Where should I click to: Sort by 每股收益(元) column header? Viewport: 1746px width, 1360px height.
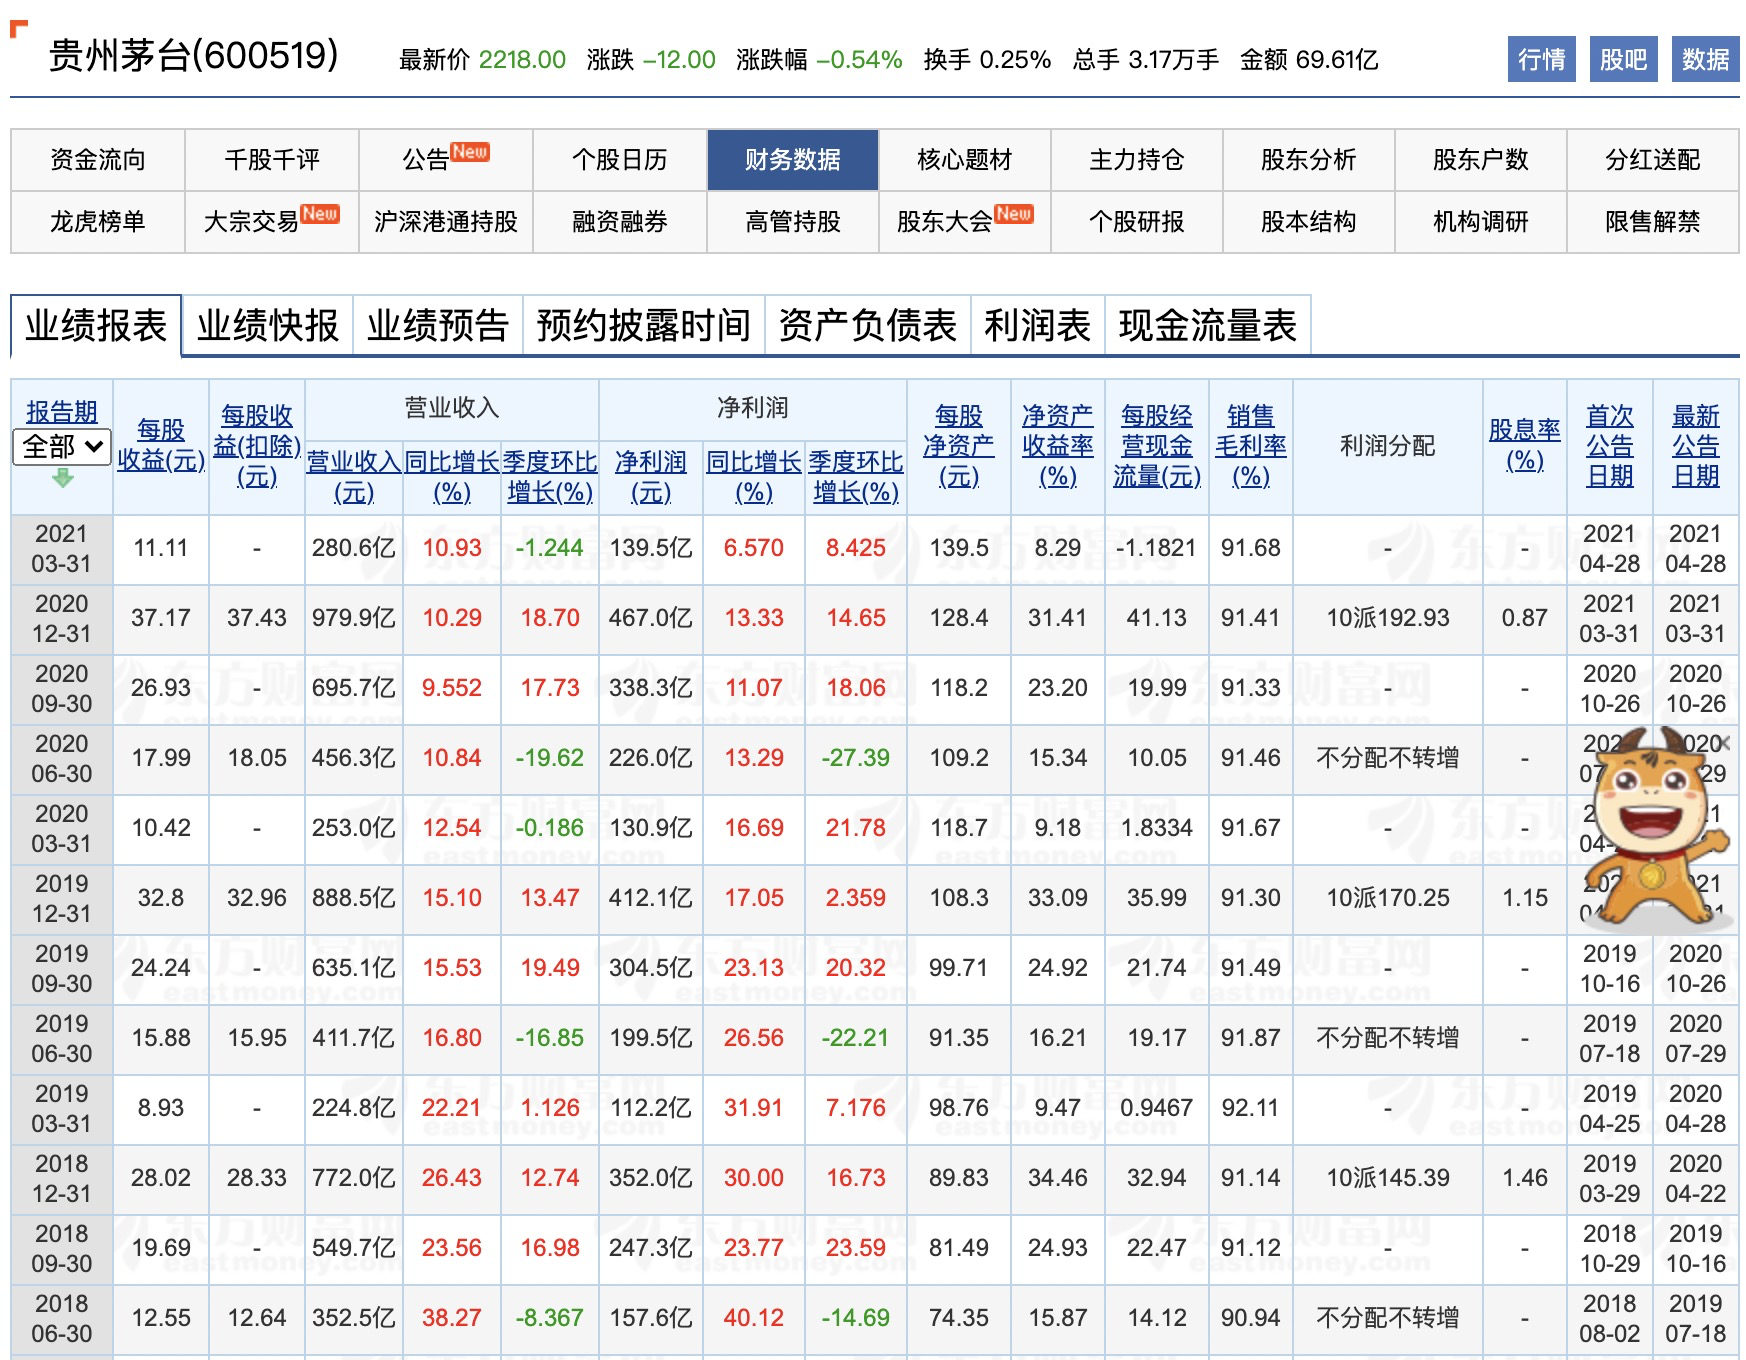[x=161, y=445]
